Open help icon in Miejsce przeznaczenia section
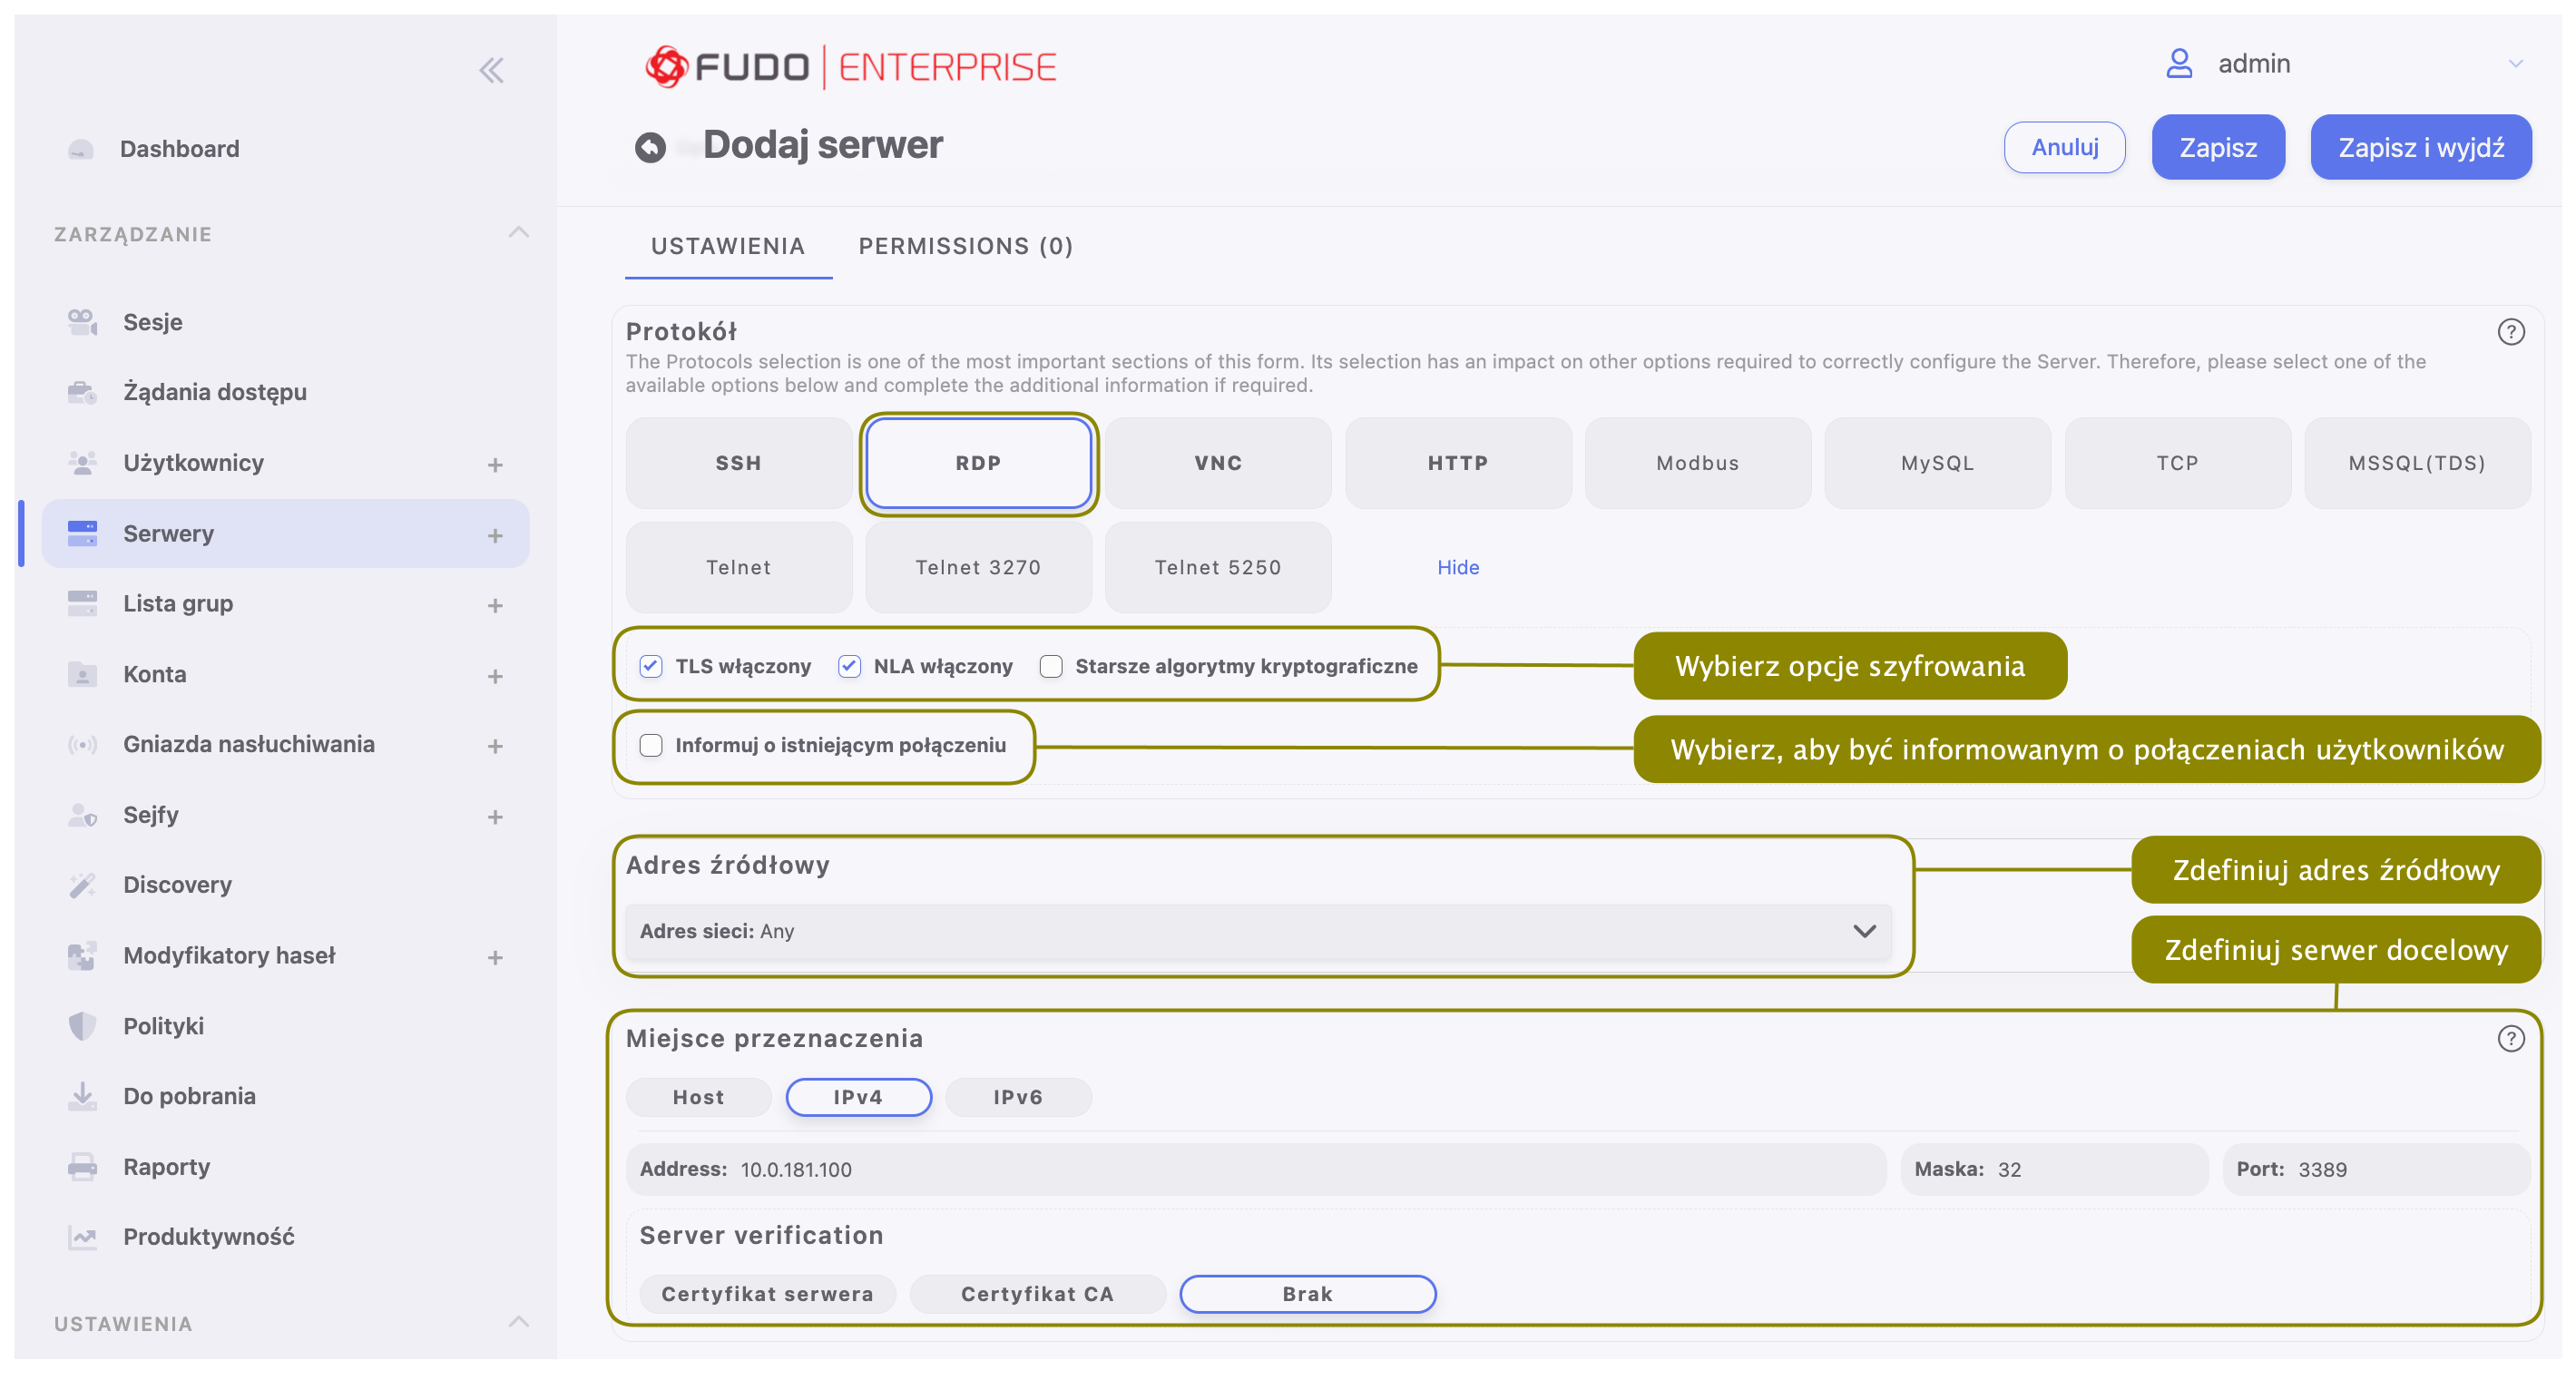This screenshot has height=1380, width=2576. coord(2510,1039)
